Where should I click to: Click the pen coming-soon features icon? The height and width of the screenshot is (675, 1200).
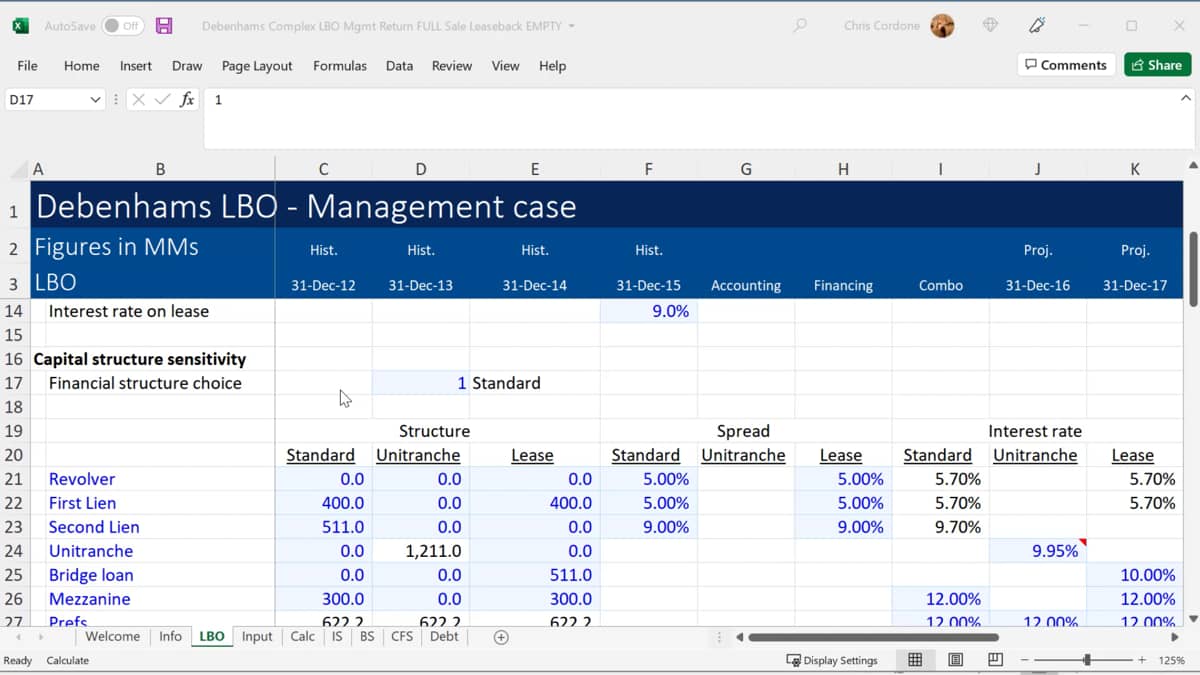point(1038,26)
